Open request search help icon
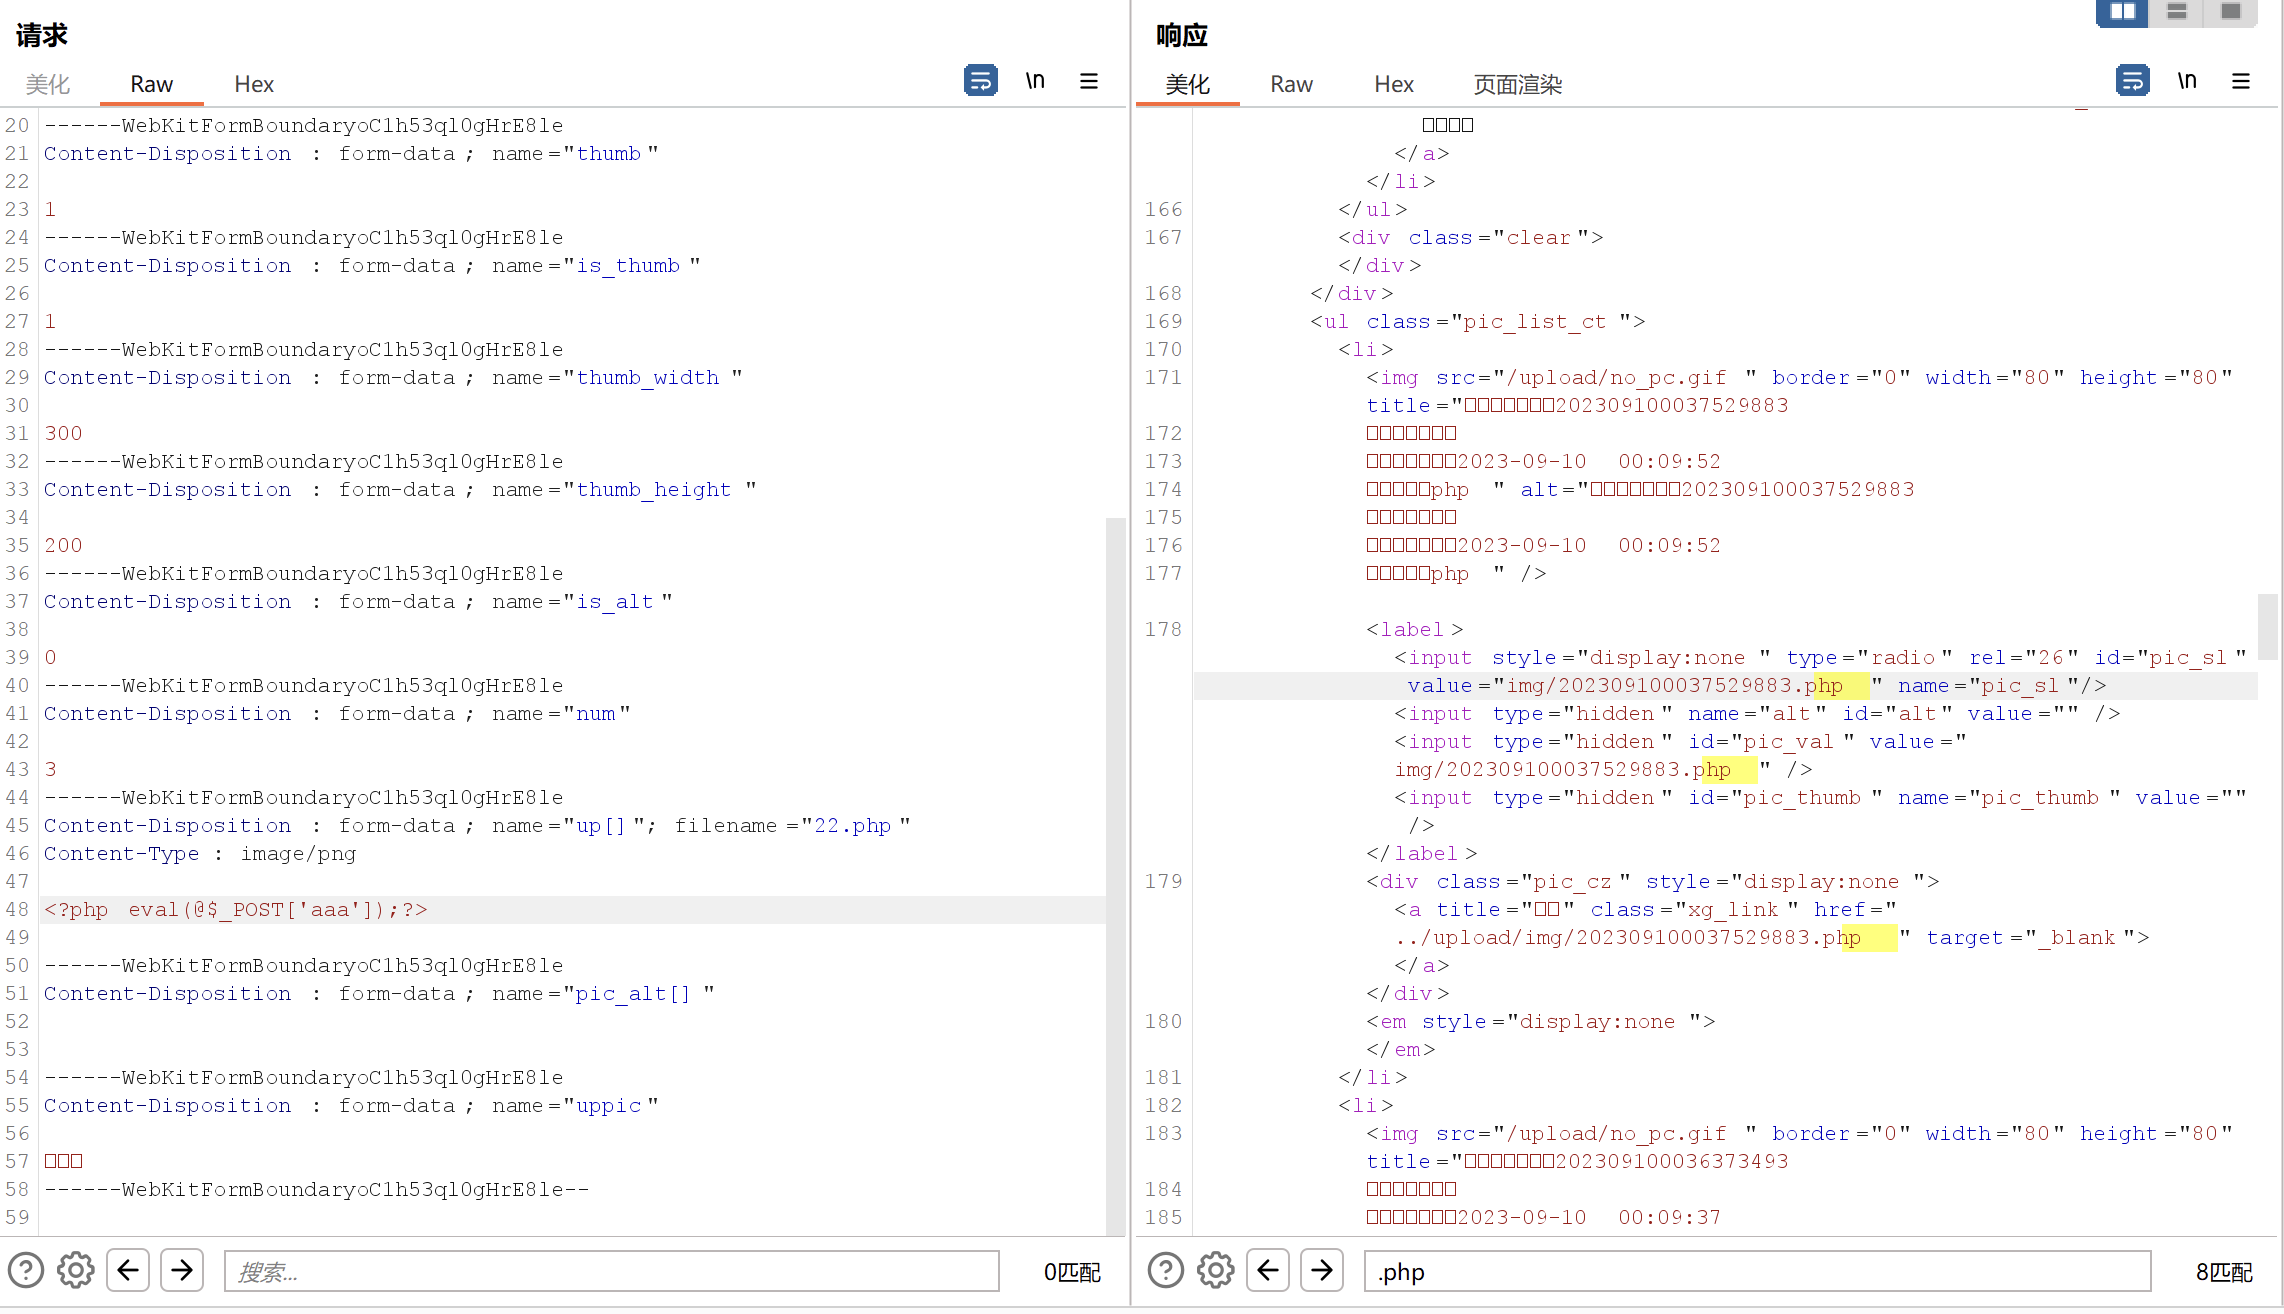The image size is (2284, 1314). click(x=26, y=1271)
